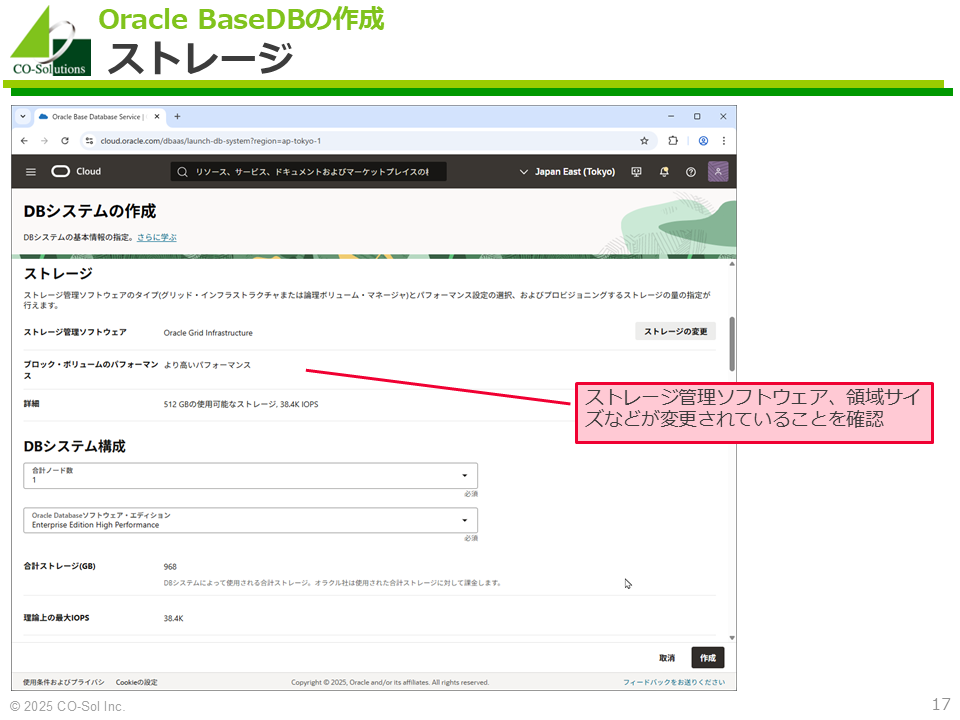This screenshot has width=960, height=720.
Task: Open the help question mark menu
Action: [691, 172]
